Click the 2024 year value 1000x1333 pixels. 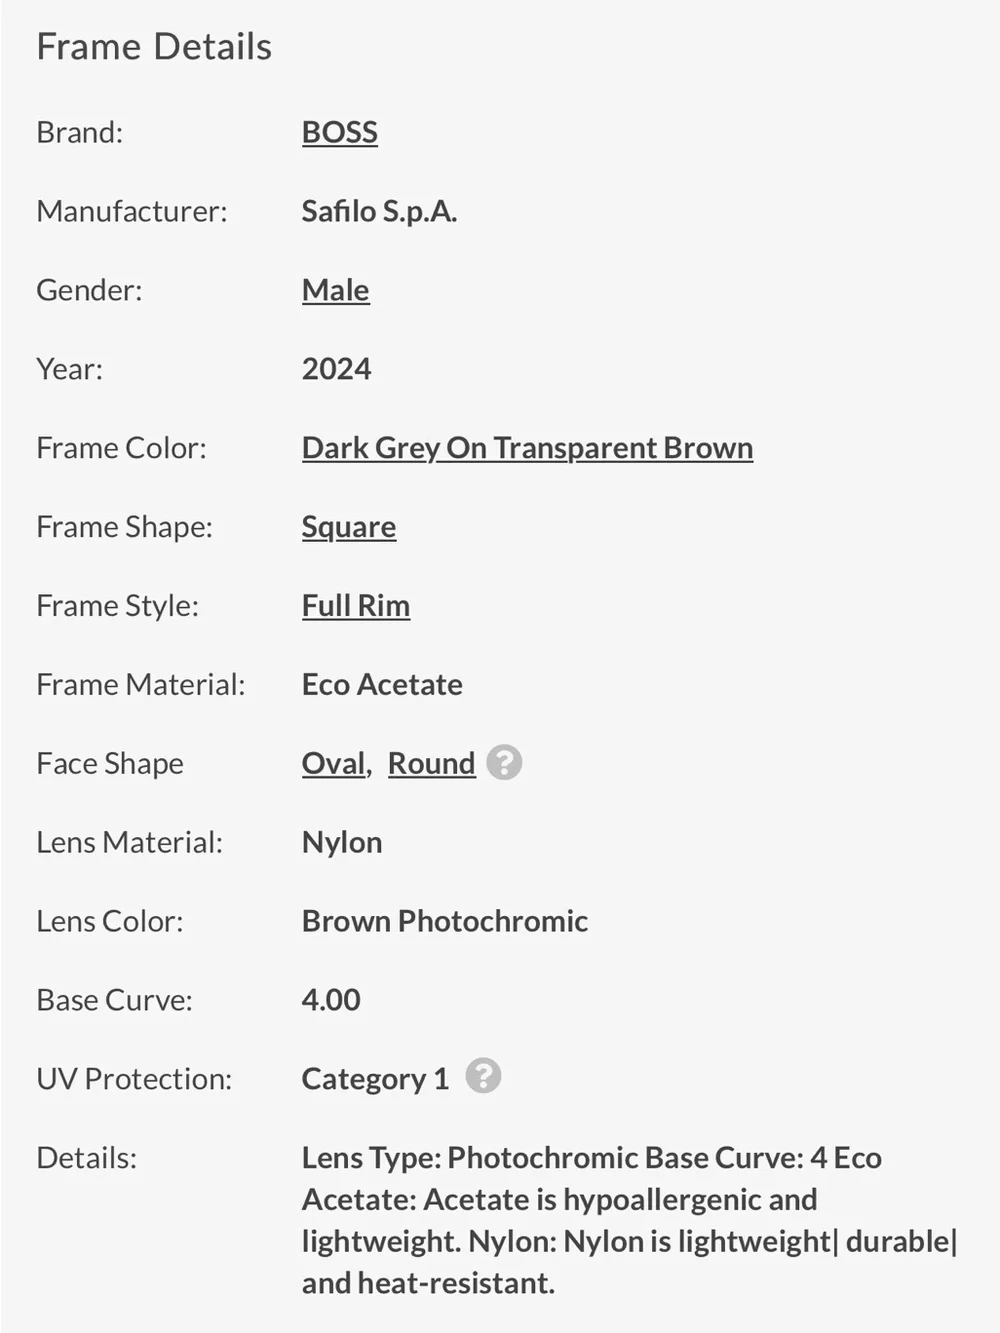336,369
